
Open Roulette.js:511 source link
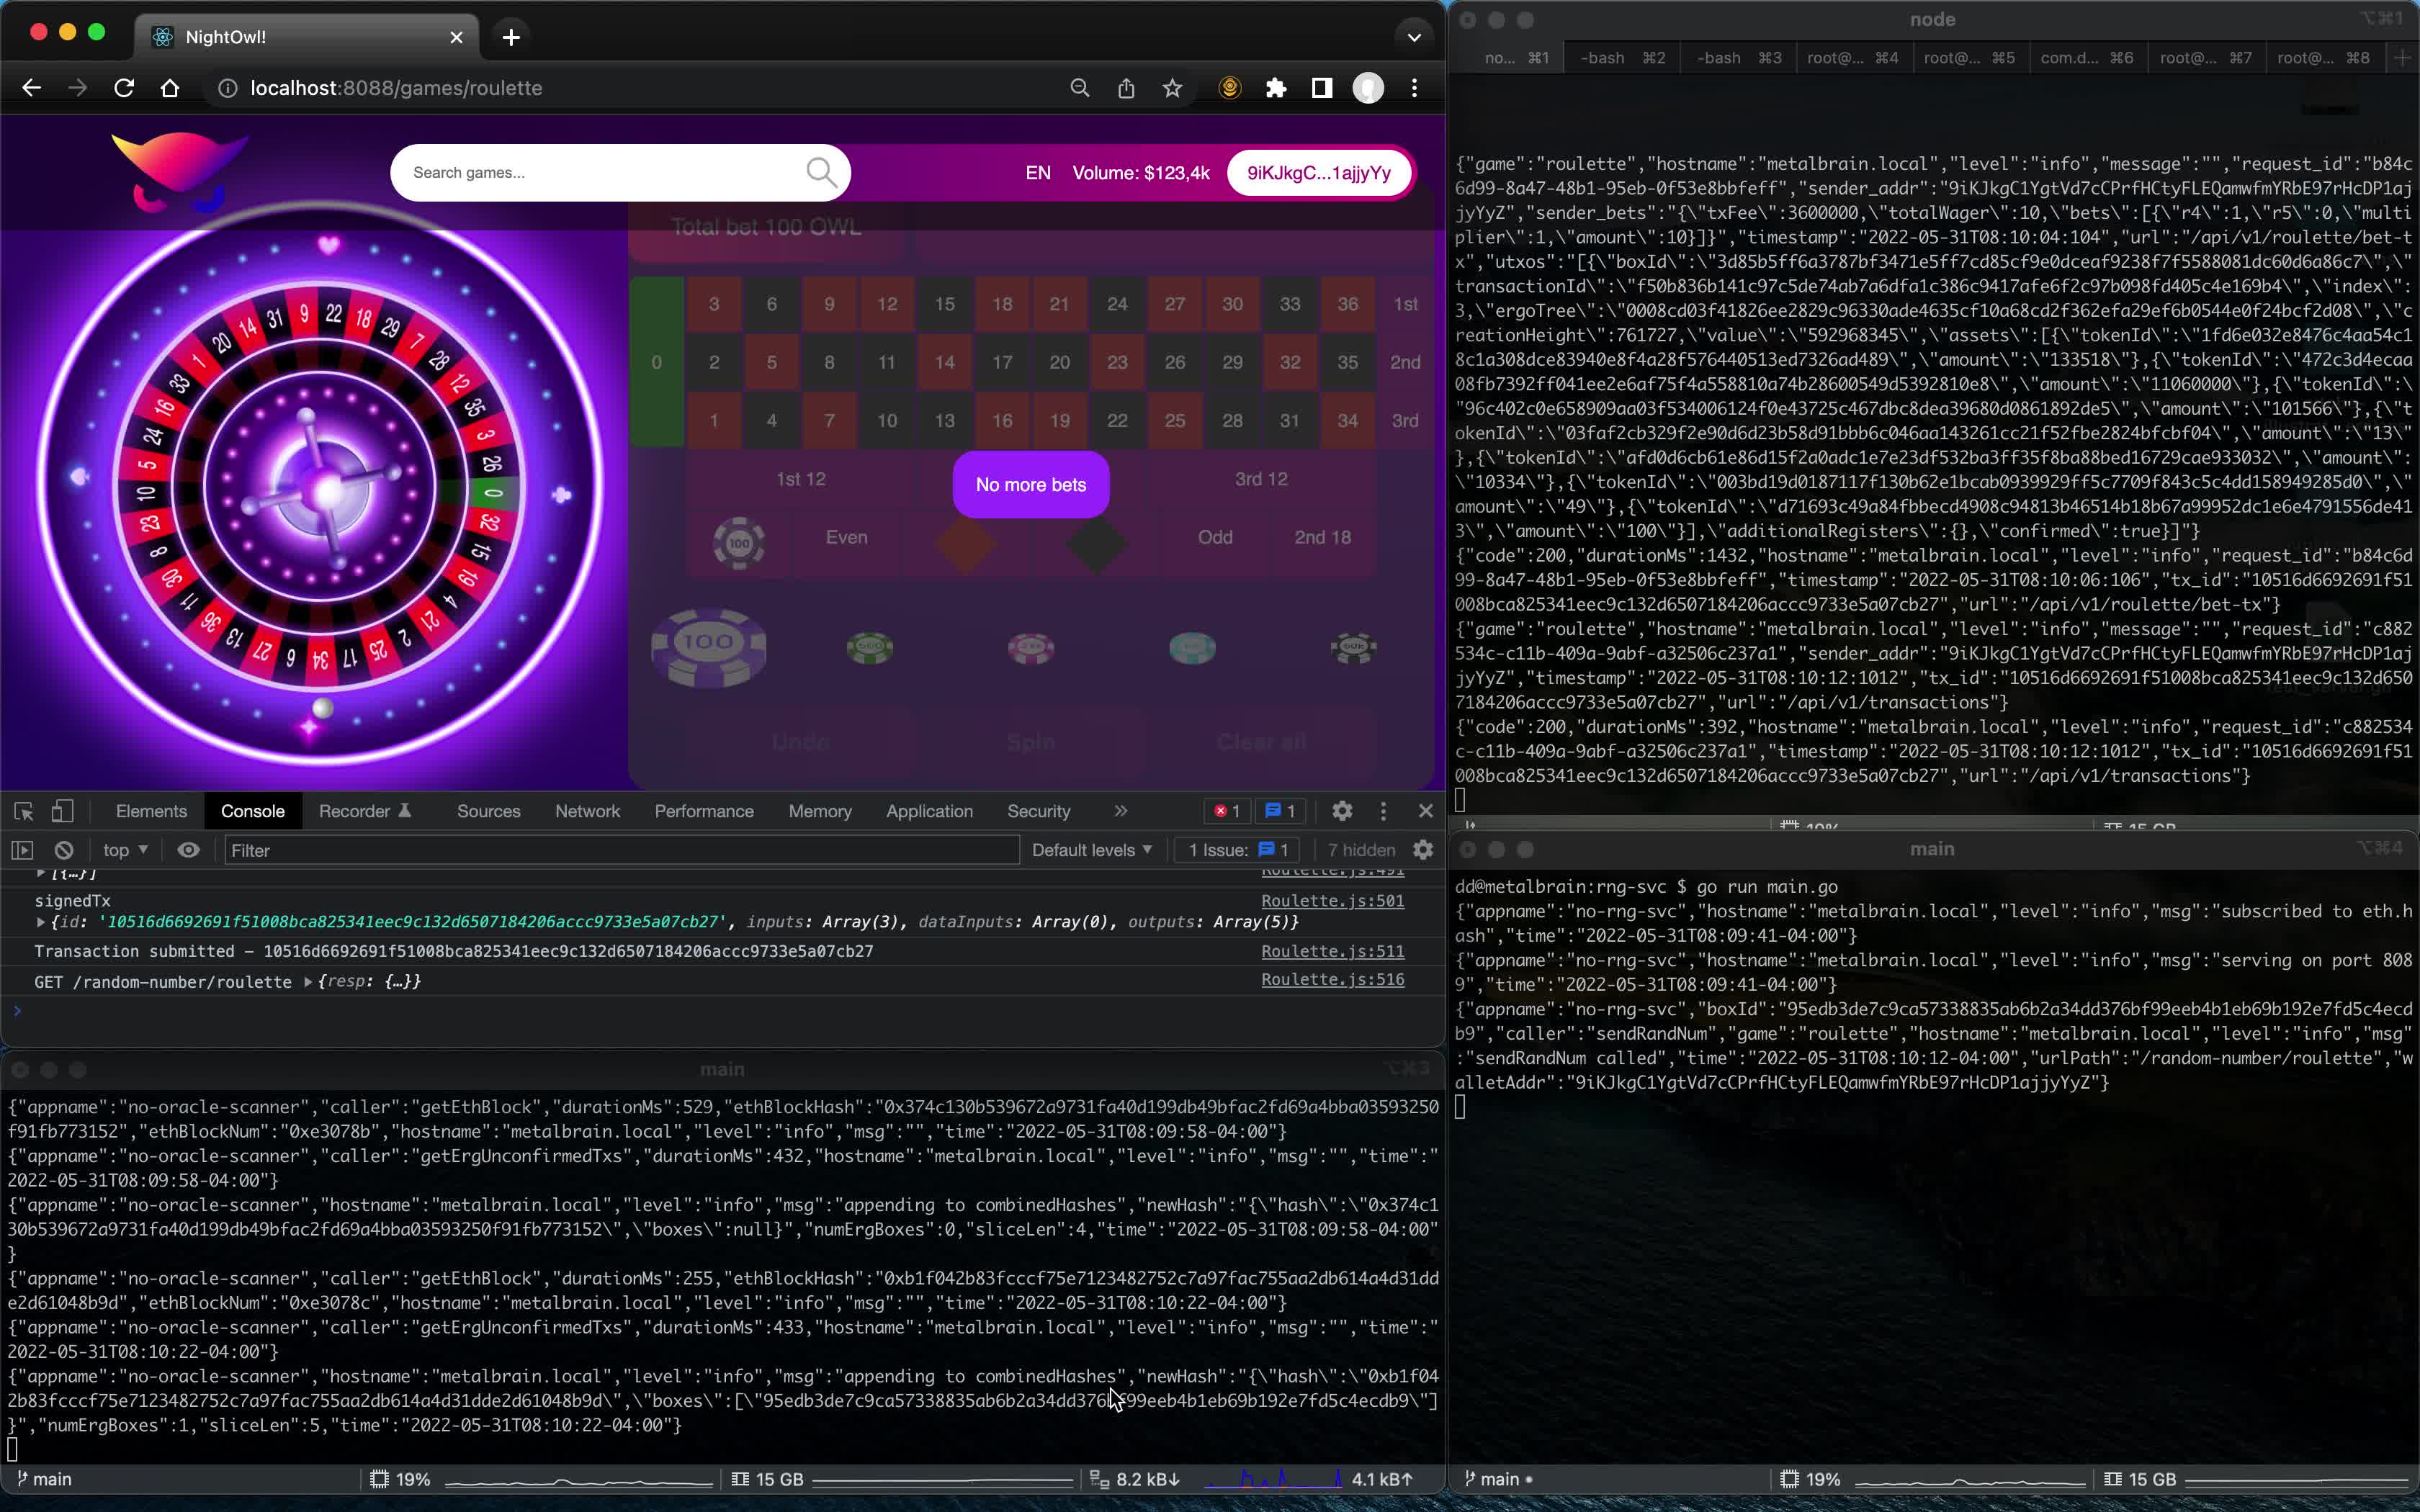1332,951
